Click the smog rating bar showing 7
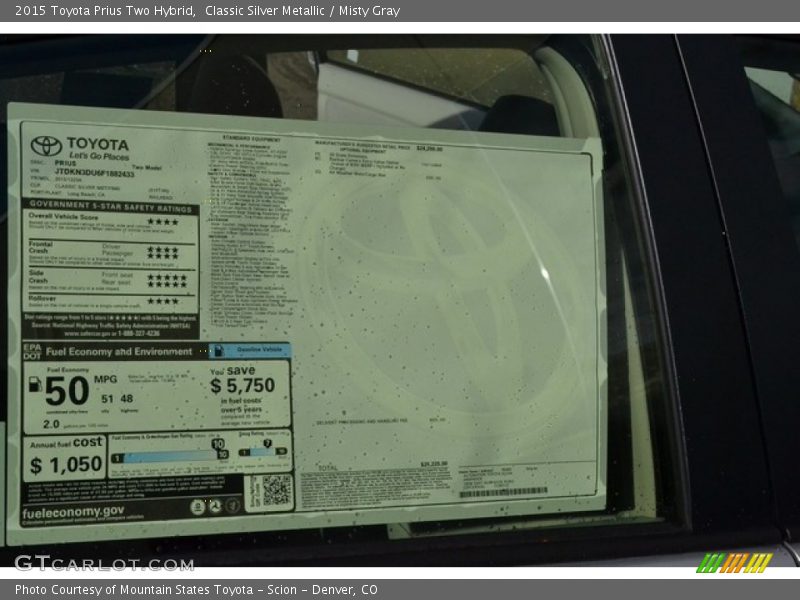Screen dimensions: 800x600 [263, 448]
